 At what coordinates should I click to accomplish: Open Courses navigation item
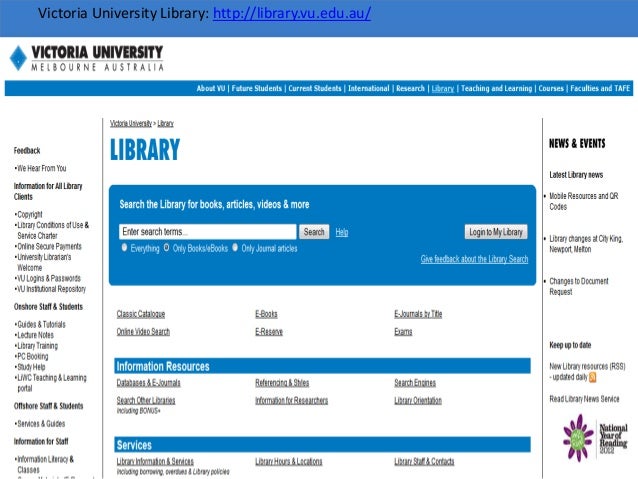coord(551,88)
